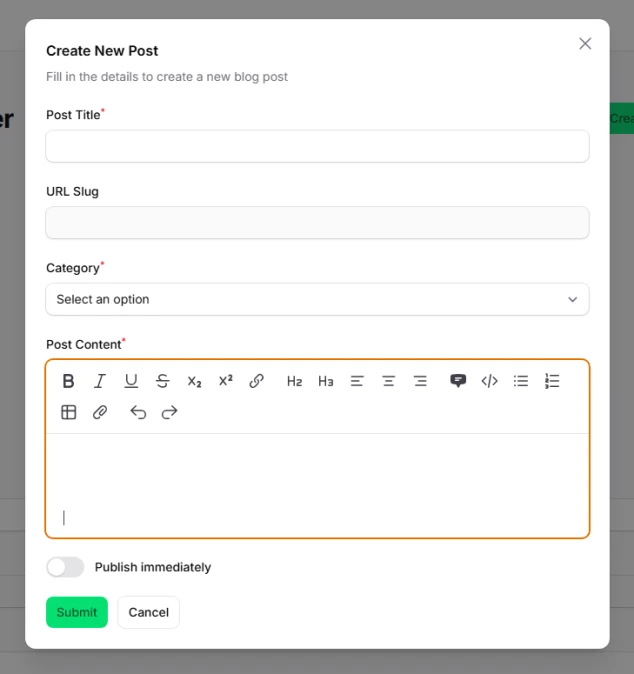Cancel creating the post

(x=149, y=612)
